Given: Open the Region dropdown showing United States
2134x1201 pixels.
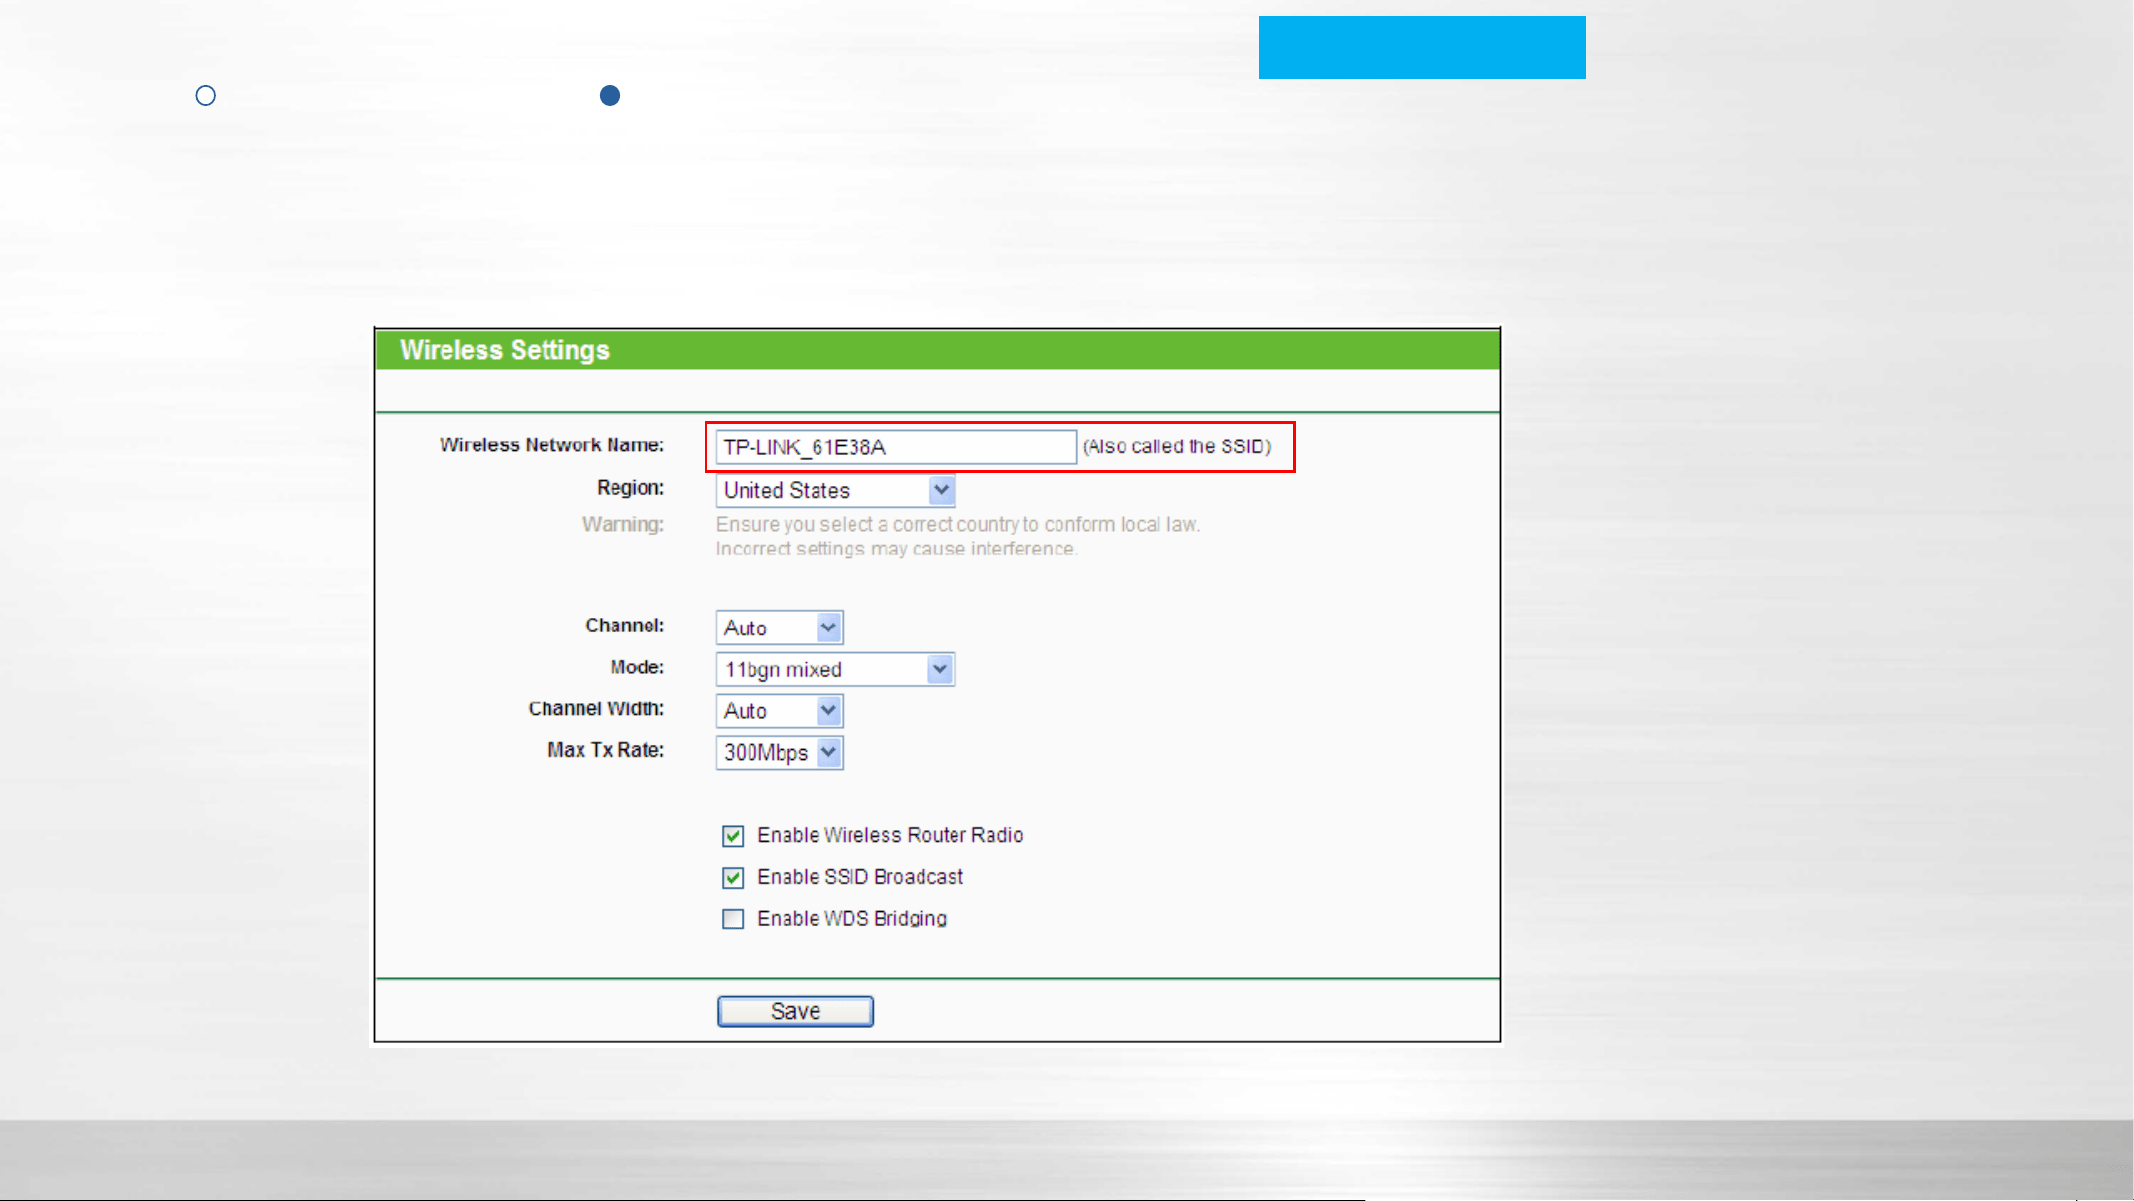Looking at the screenshot, I should (835, 490).
